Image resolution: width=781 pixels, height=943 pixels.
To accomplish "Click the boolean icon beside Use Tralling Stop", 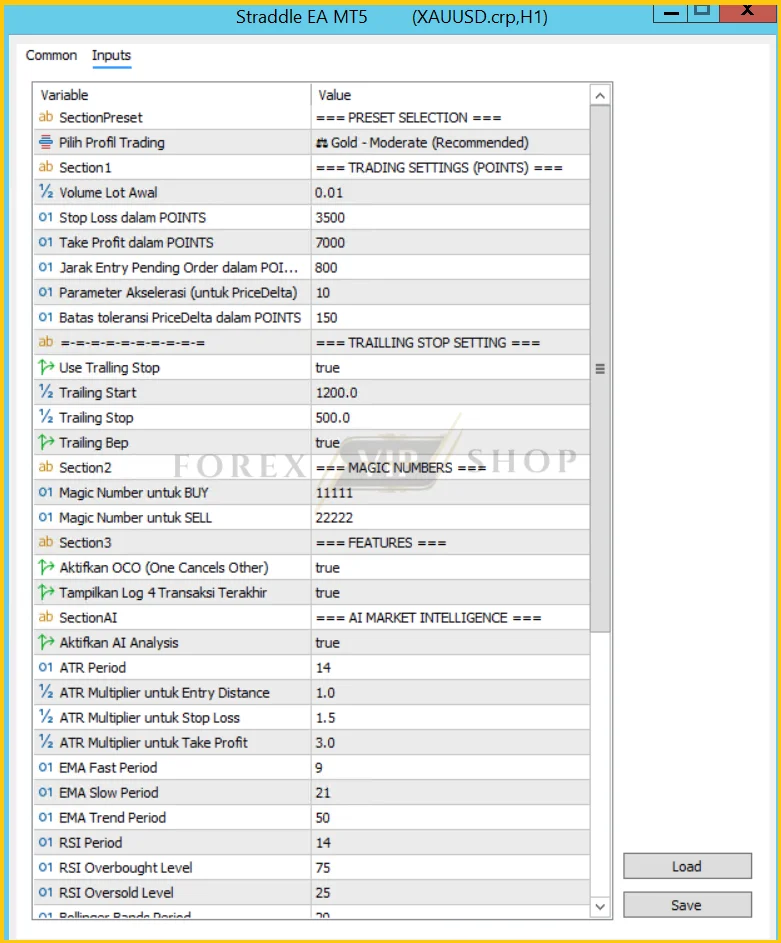I will point(46,367).
